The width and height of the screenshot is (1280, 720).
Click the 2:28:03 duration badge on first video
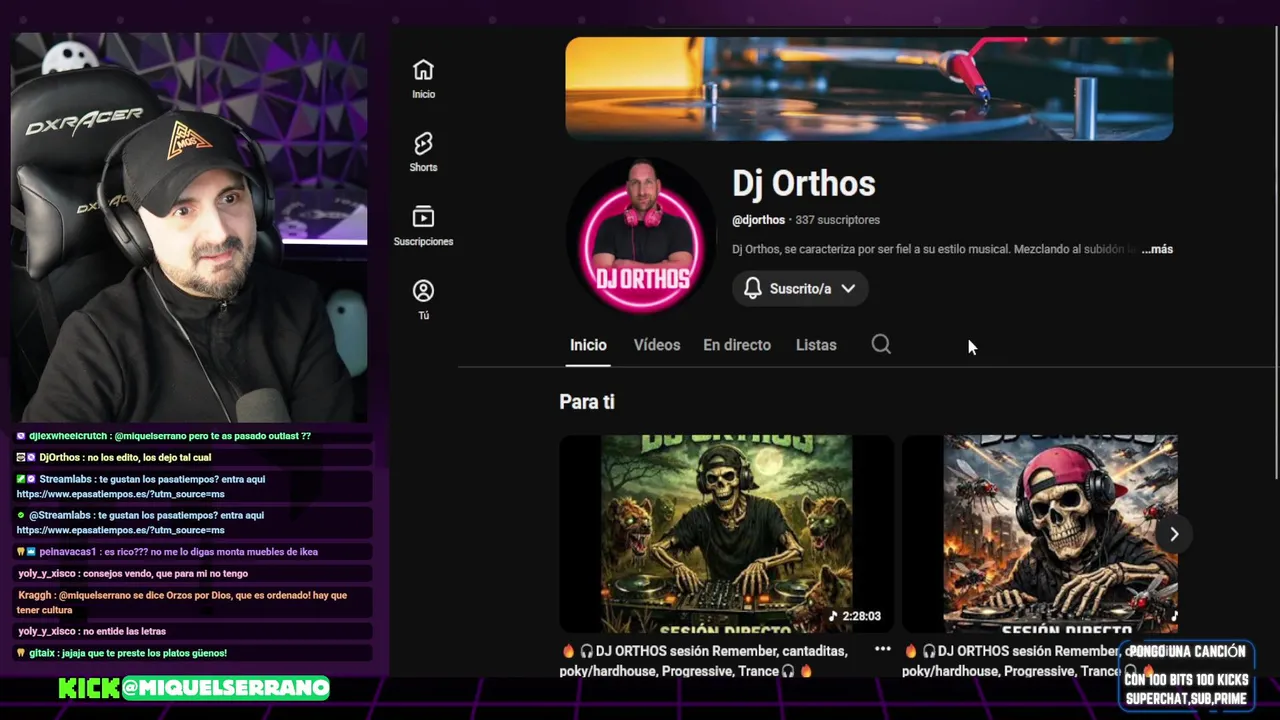click(x=855, y=616)
